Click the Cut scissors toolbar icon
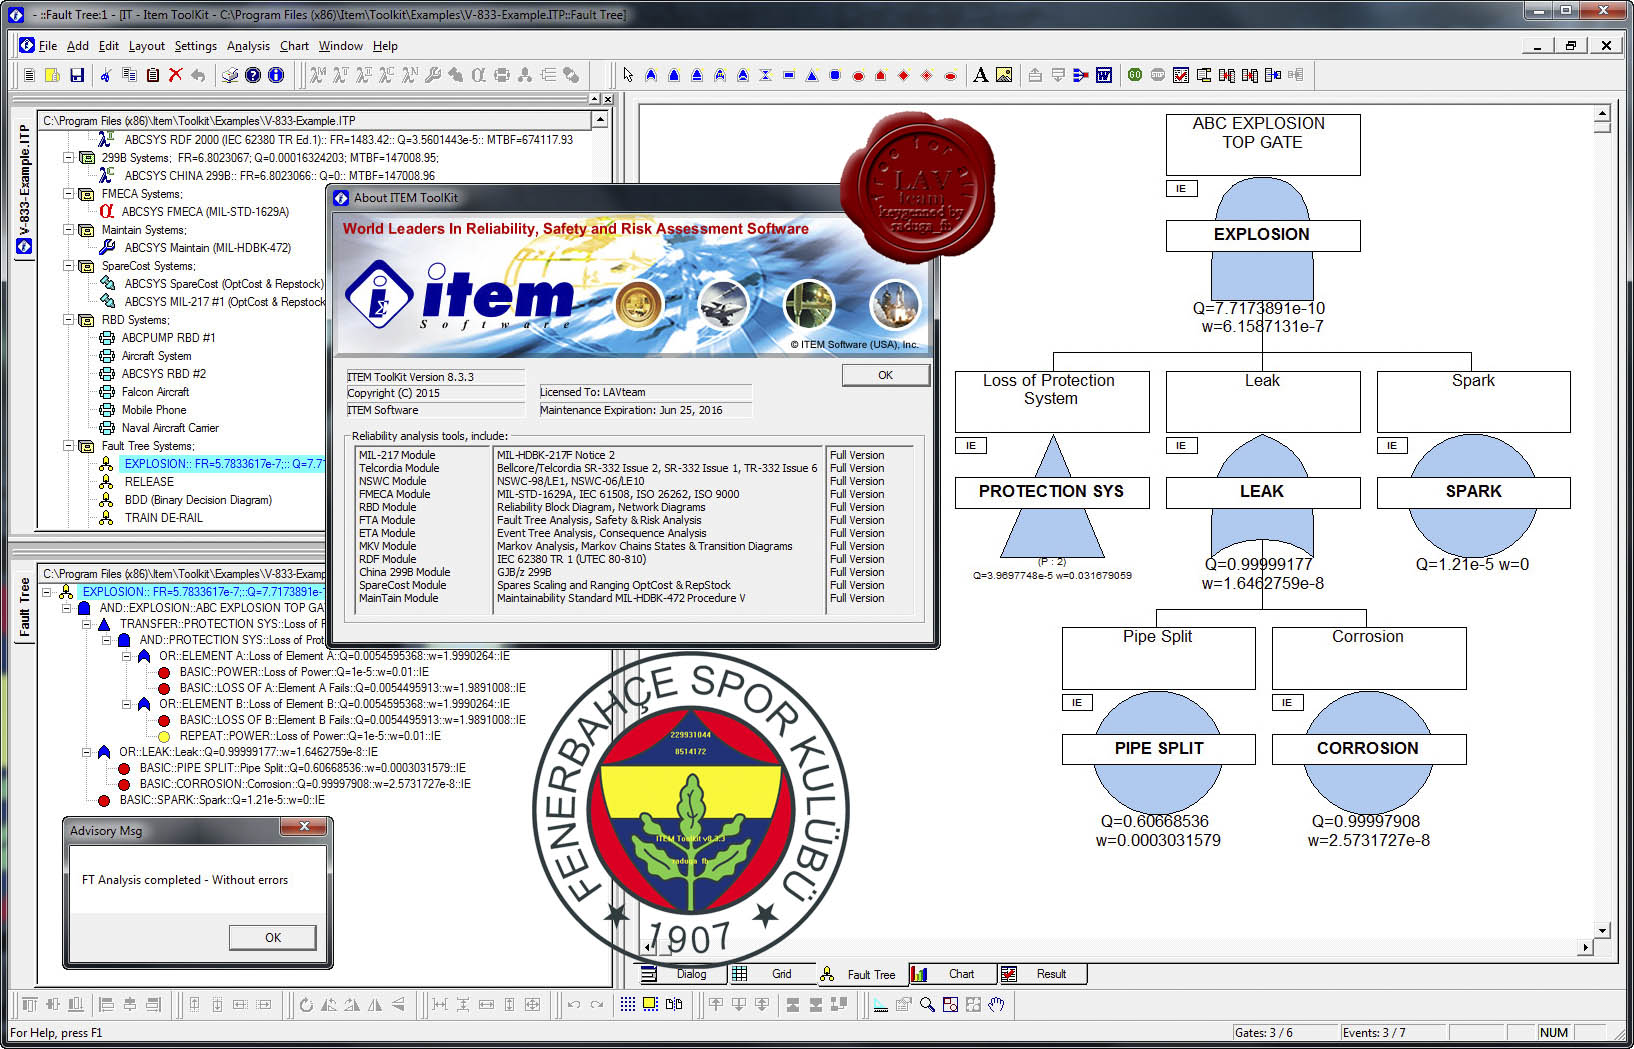 pos(105,75)
